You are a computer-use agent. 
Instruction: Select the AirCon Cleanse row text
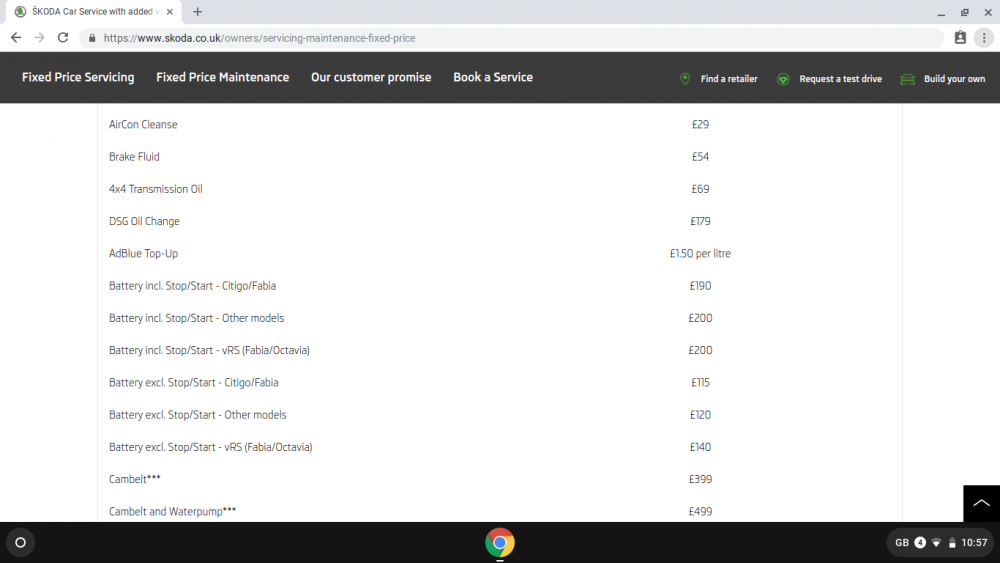143,124
